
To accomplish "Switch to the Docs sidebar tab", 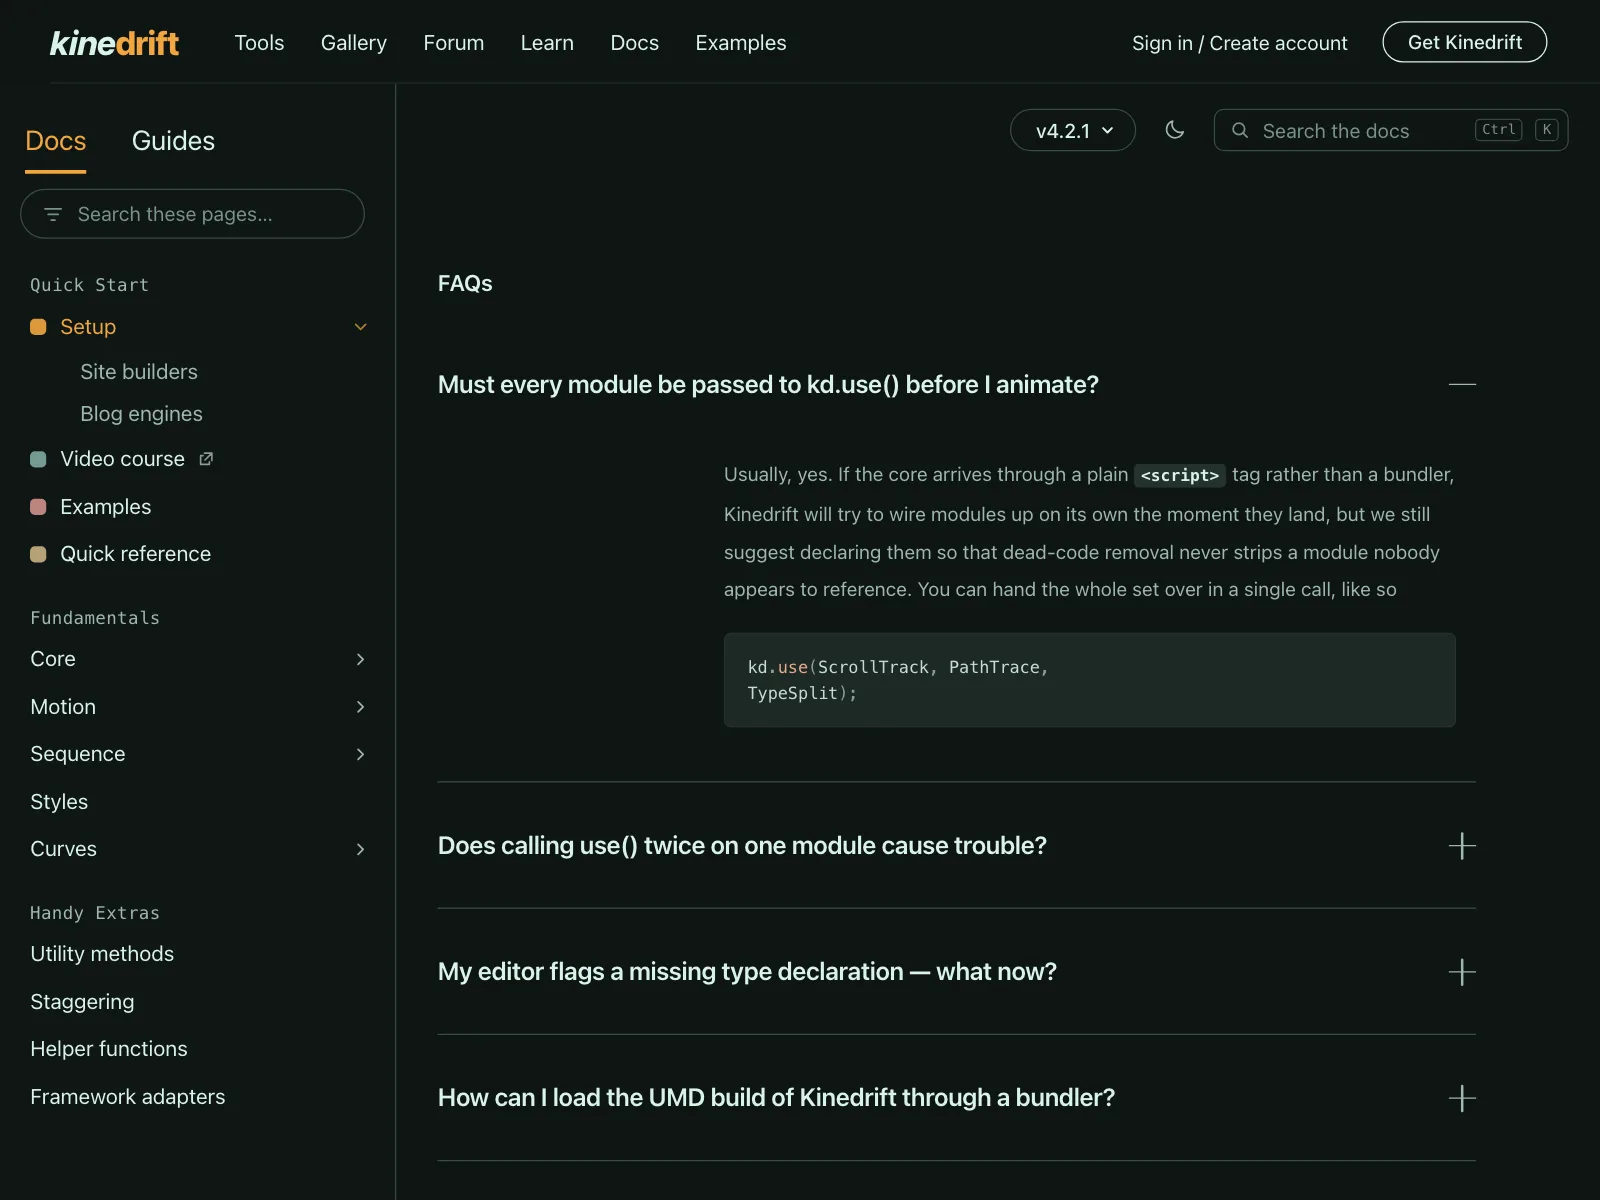I will tap(56, 141).
